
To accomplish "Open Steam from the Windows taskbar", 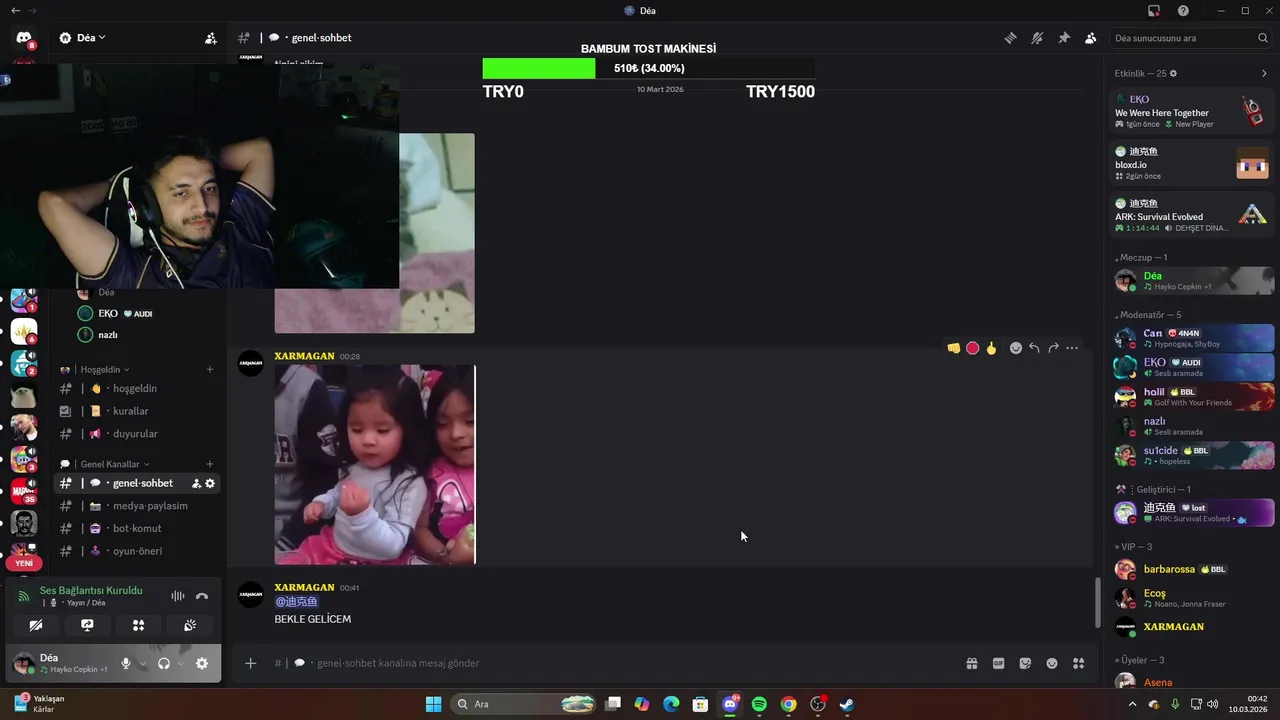I will [x=847, y=704].
